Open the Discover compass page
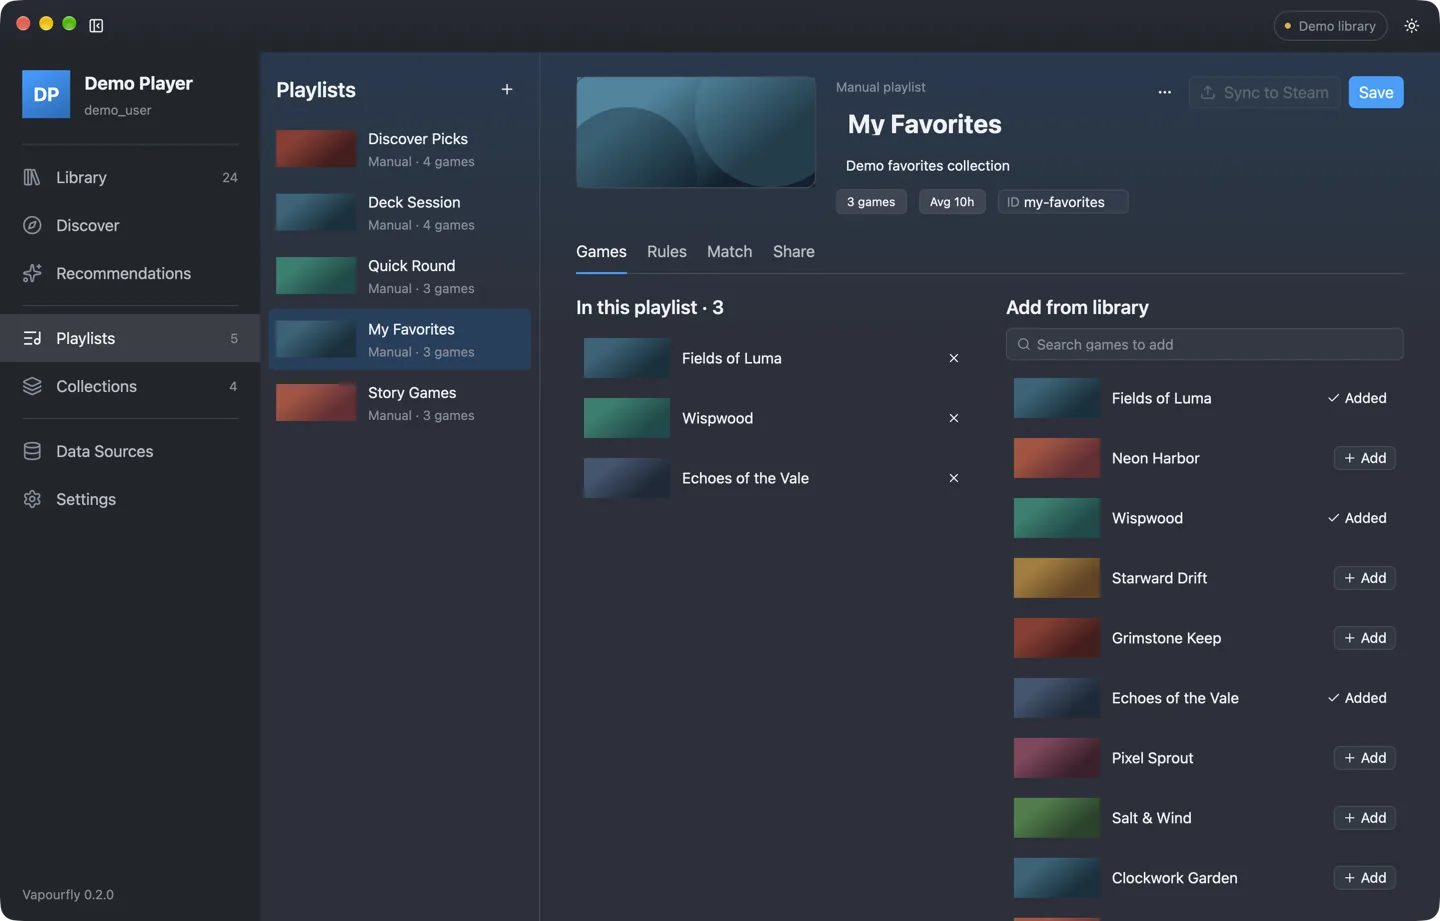 pyautogui.click(x=130, y=225)
